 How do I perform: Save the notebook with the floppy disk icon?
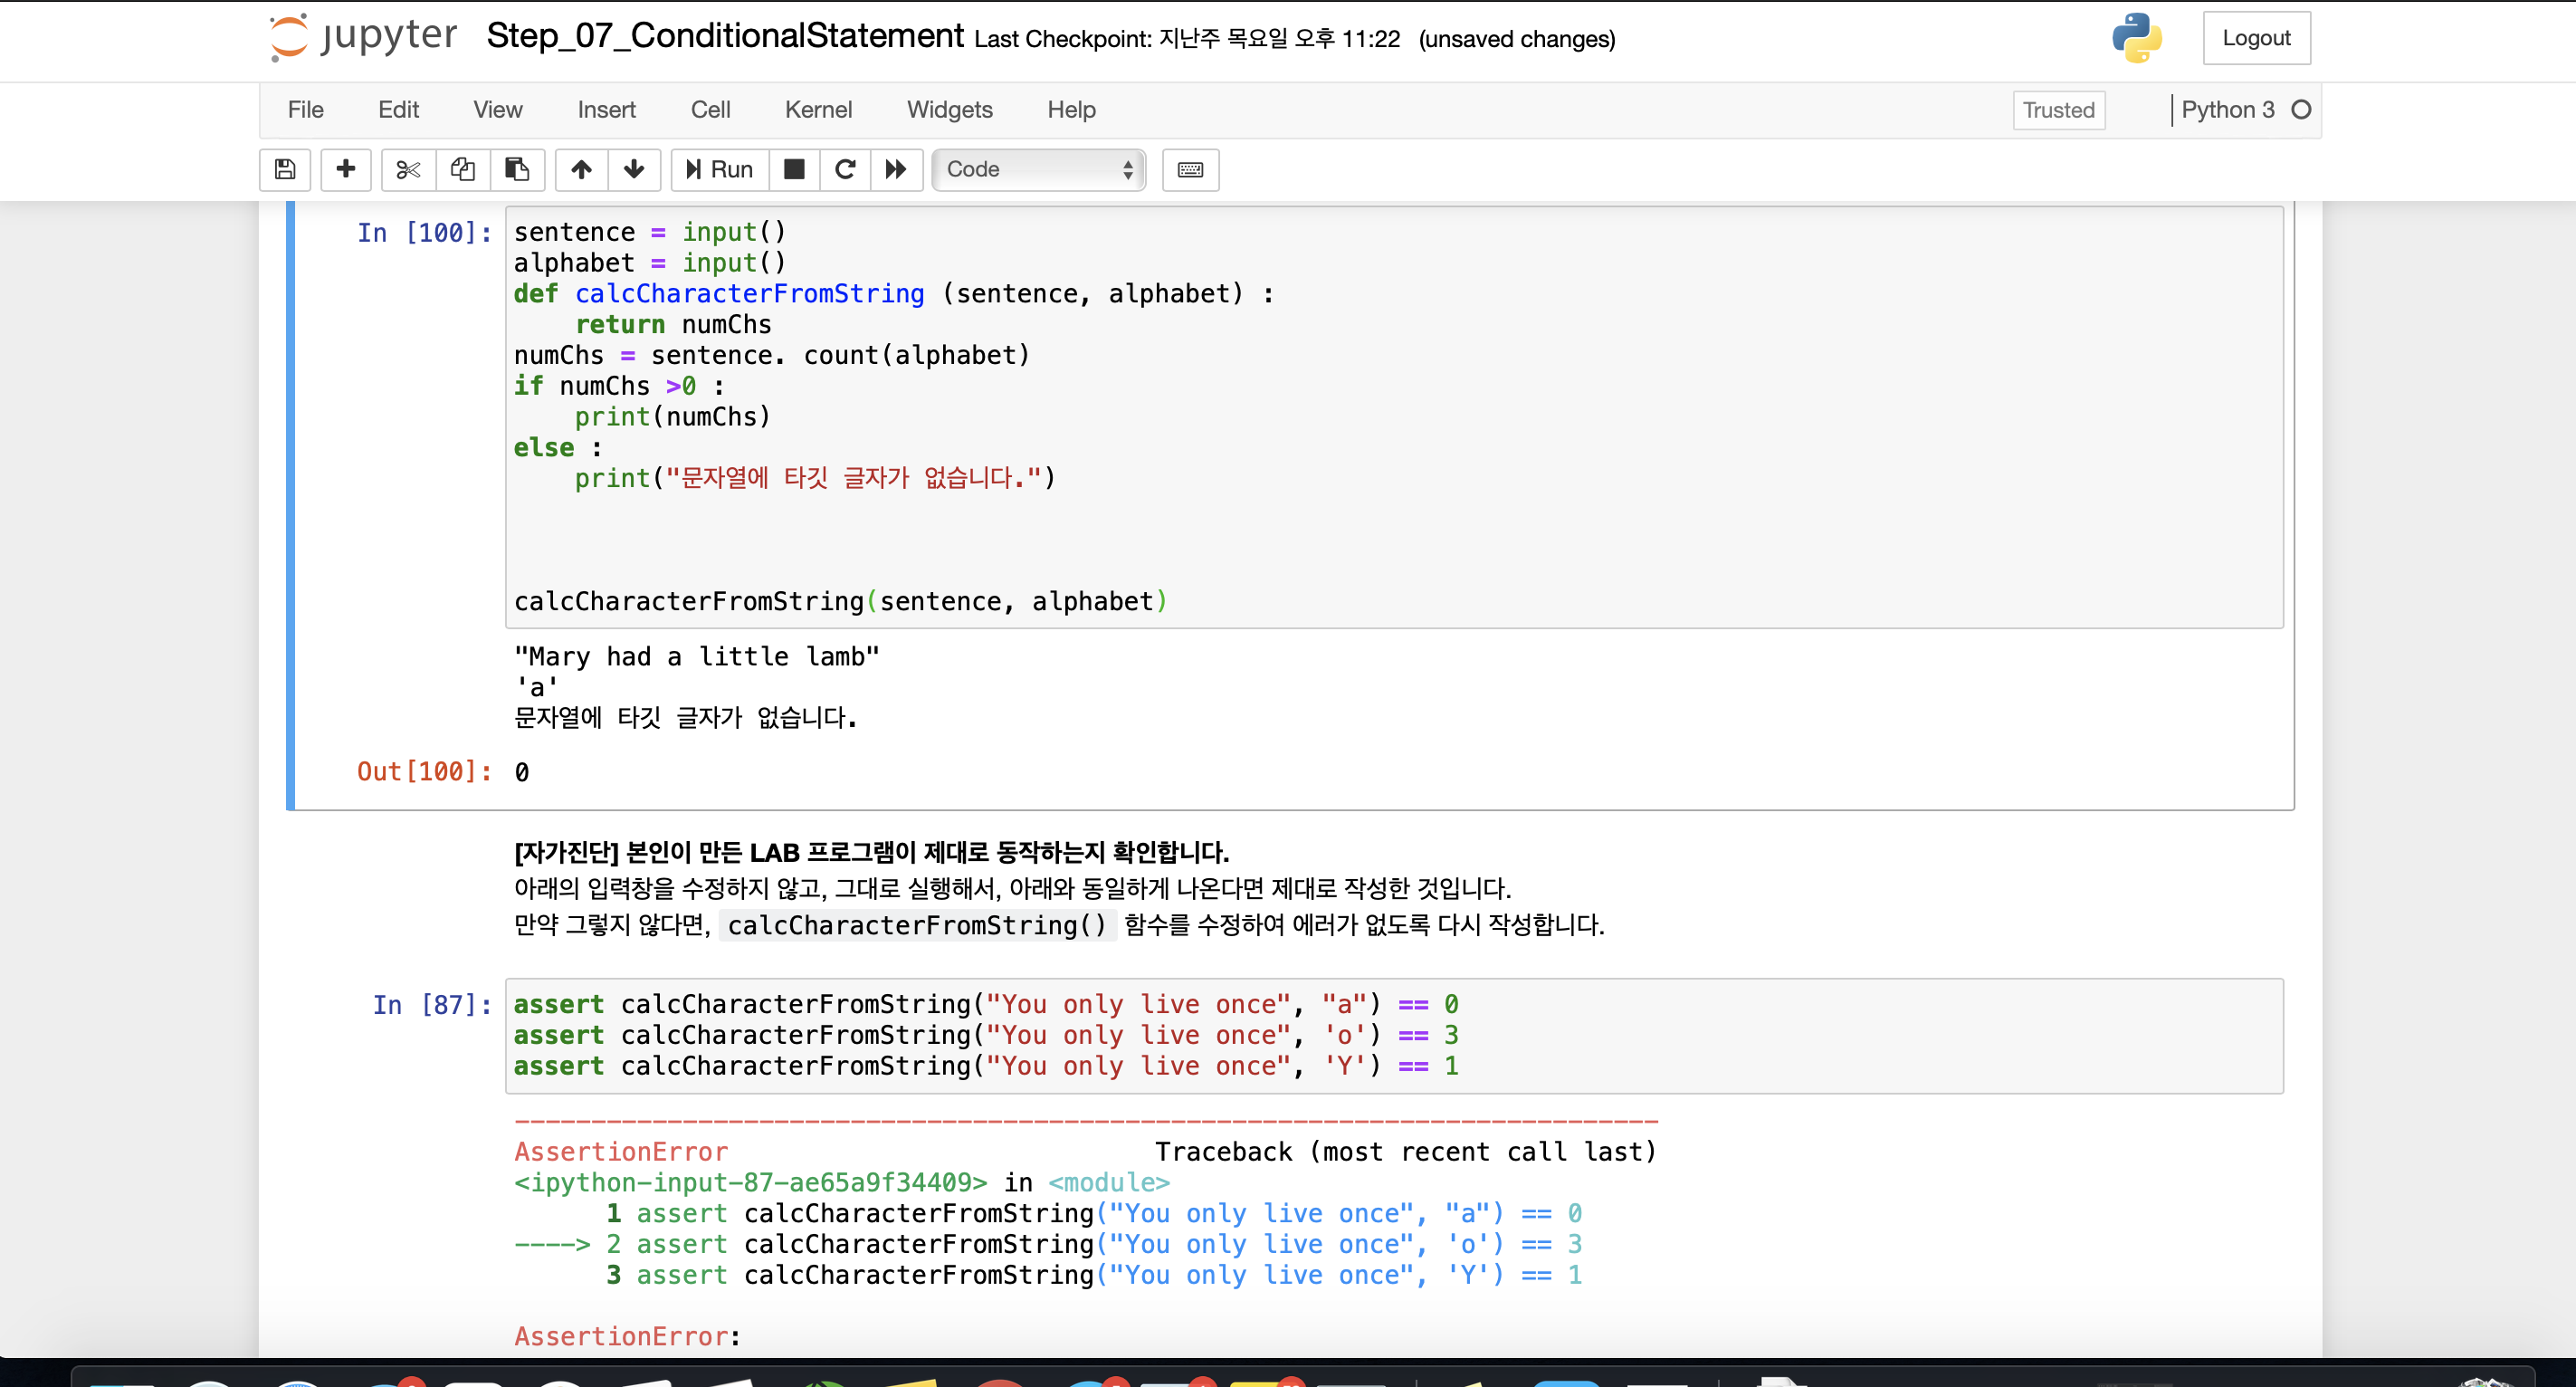pos(285,169)
